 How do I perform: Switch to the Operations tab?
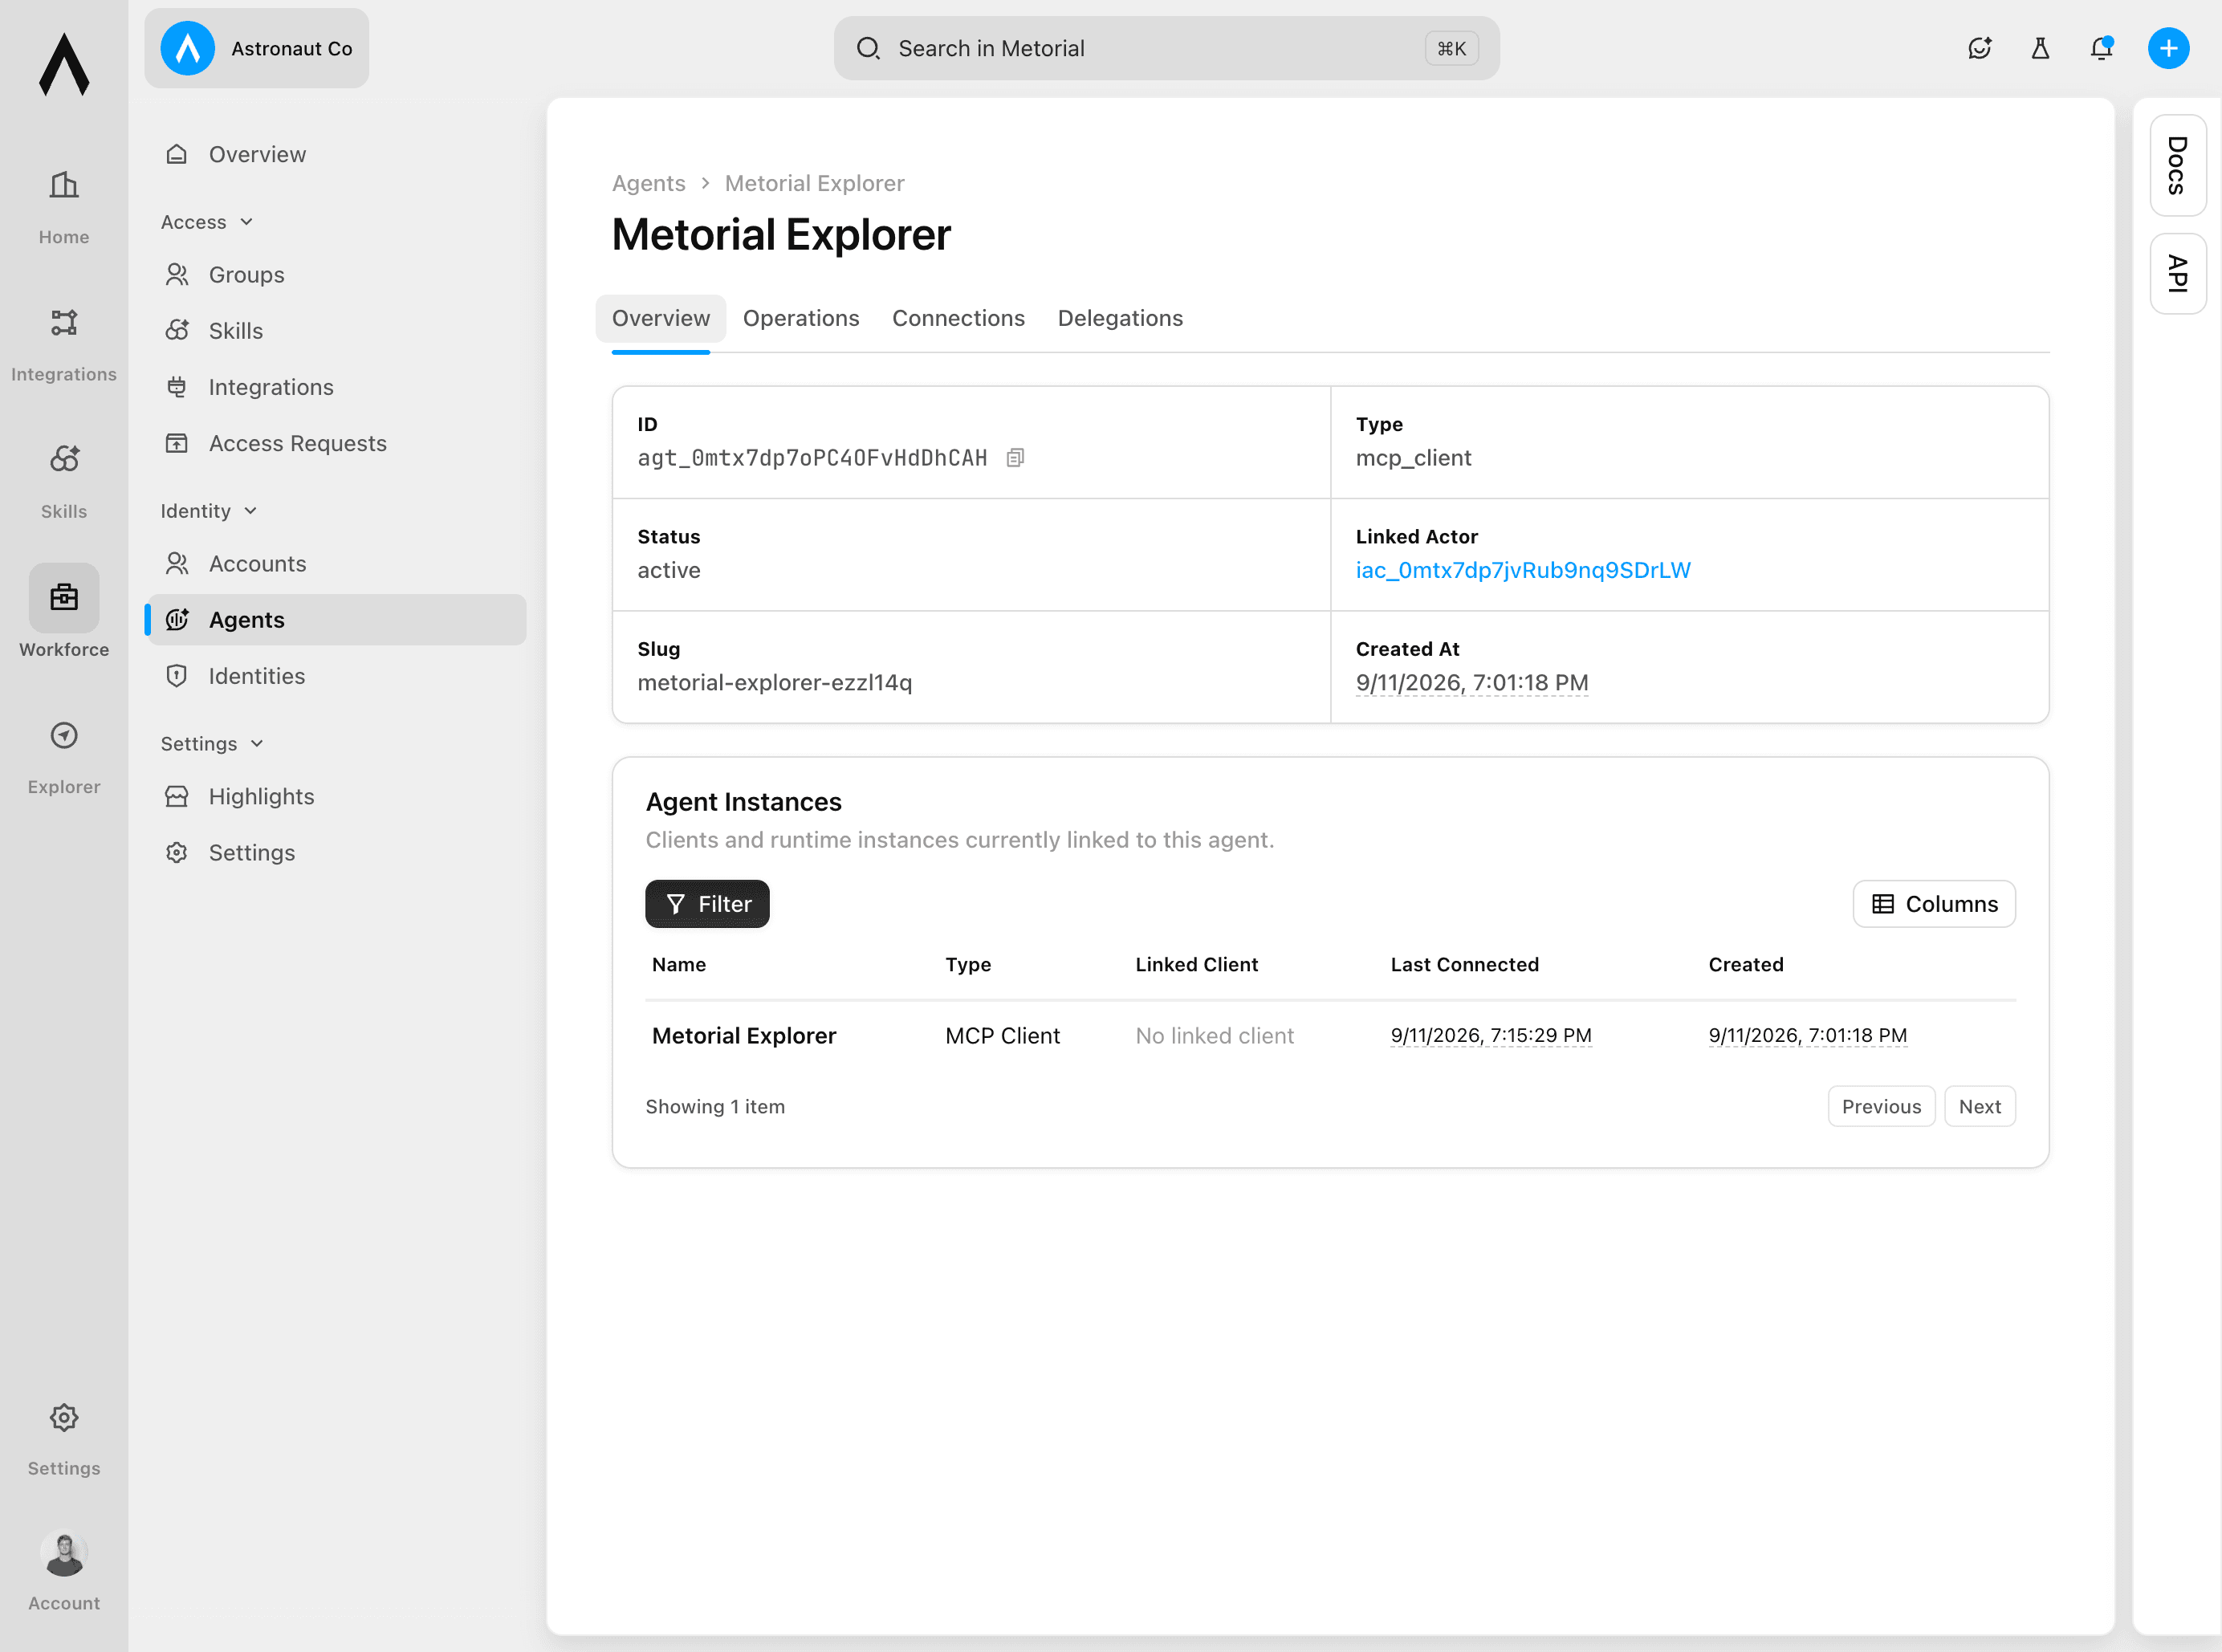click(801, 318)
